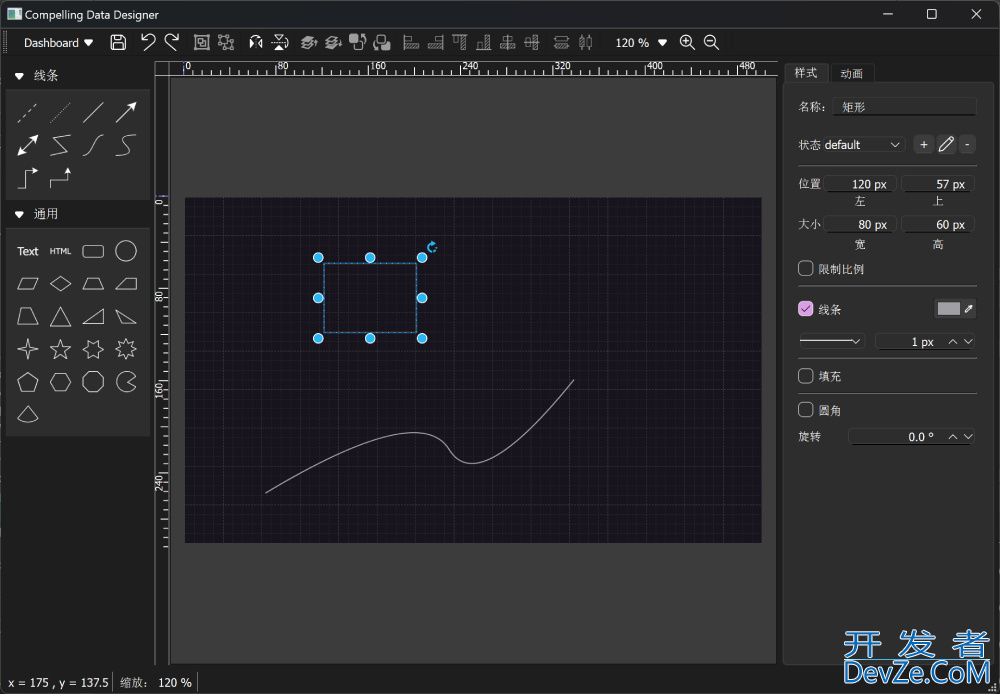The width and height of the screenshot is (1000, 694).
Task: Zoom out with the magnifier minus icon
Action: coord(711,43)
